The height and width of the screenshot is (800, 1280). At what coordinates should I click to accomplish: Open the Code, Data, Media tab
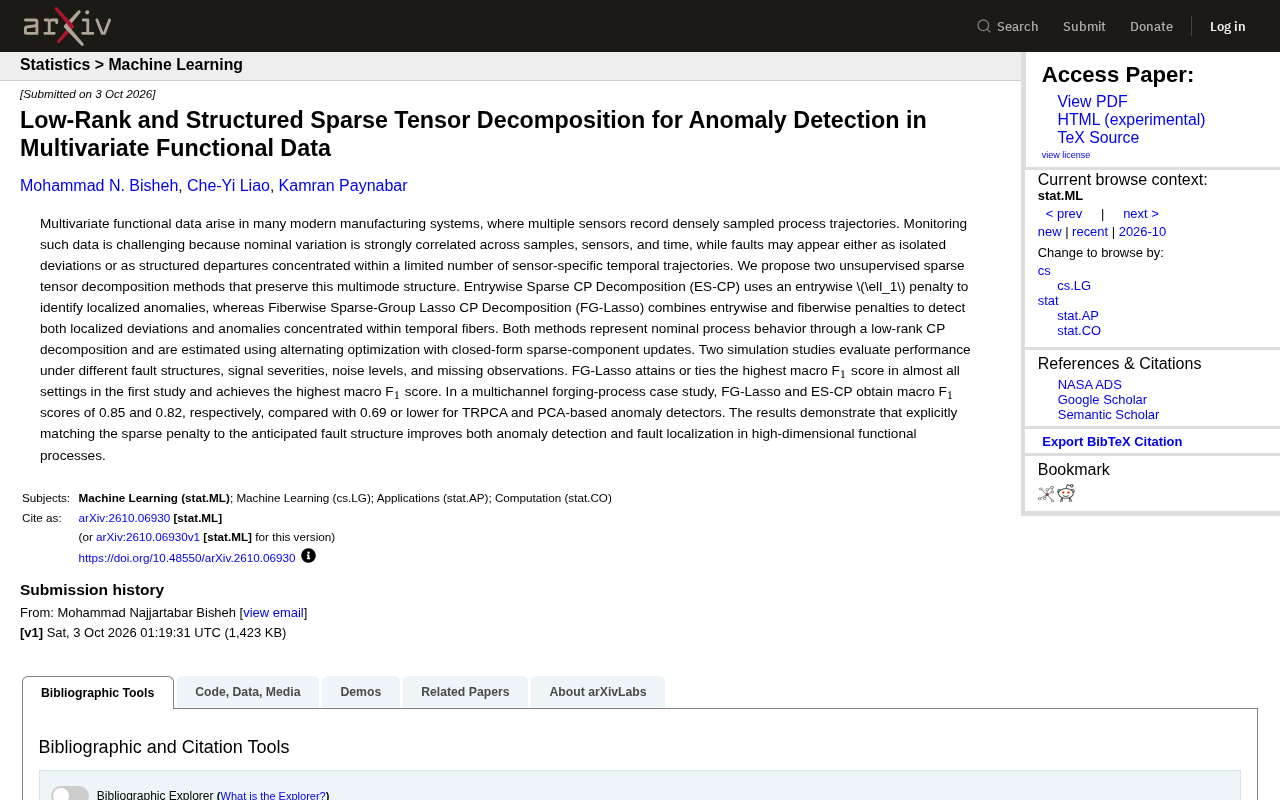click(x=248, y=692)
